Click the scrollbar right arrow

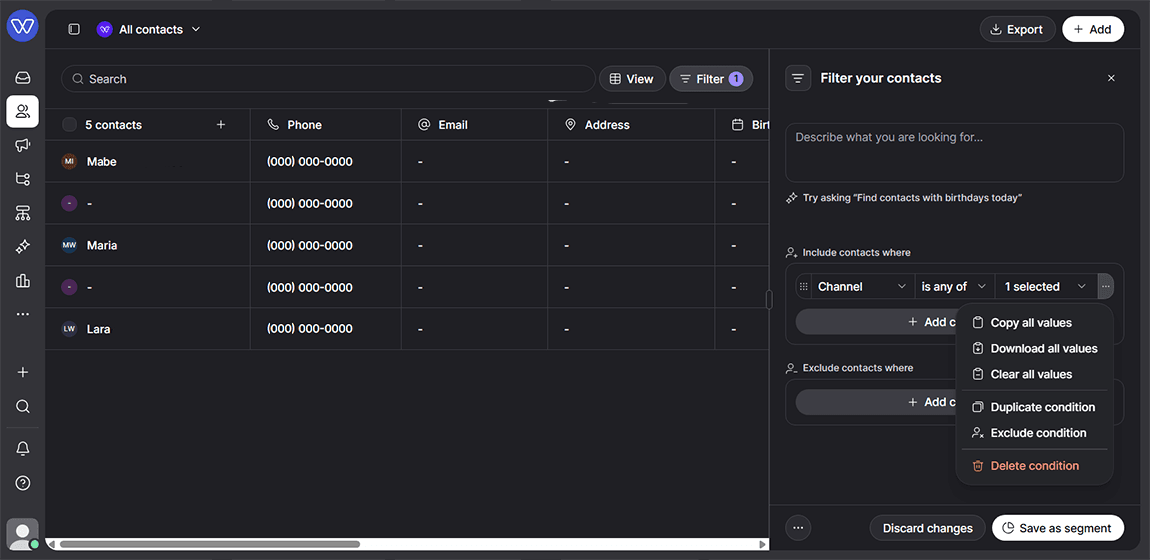(763, 545)
